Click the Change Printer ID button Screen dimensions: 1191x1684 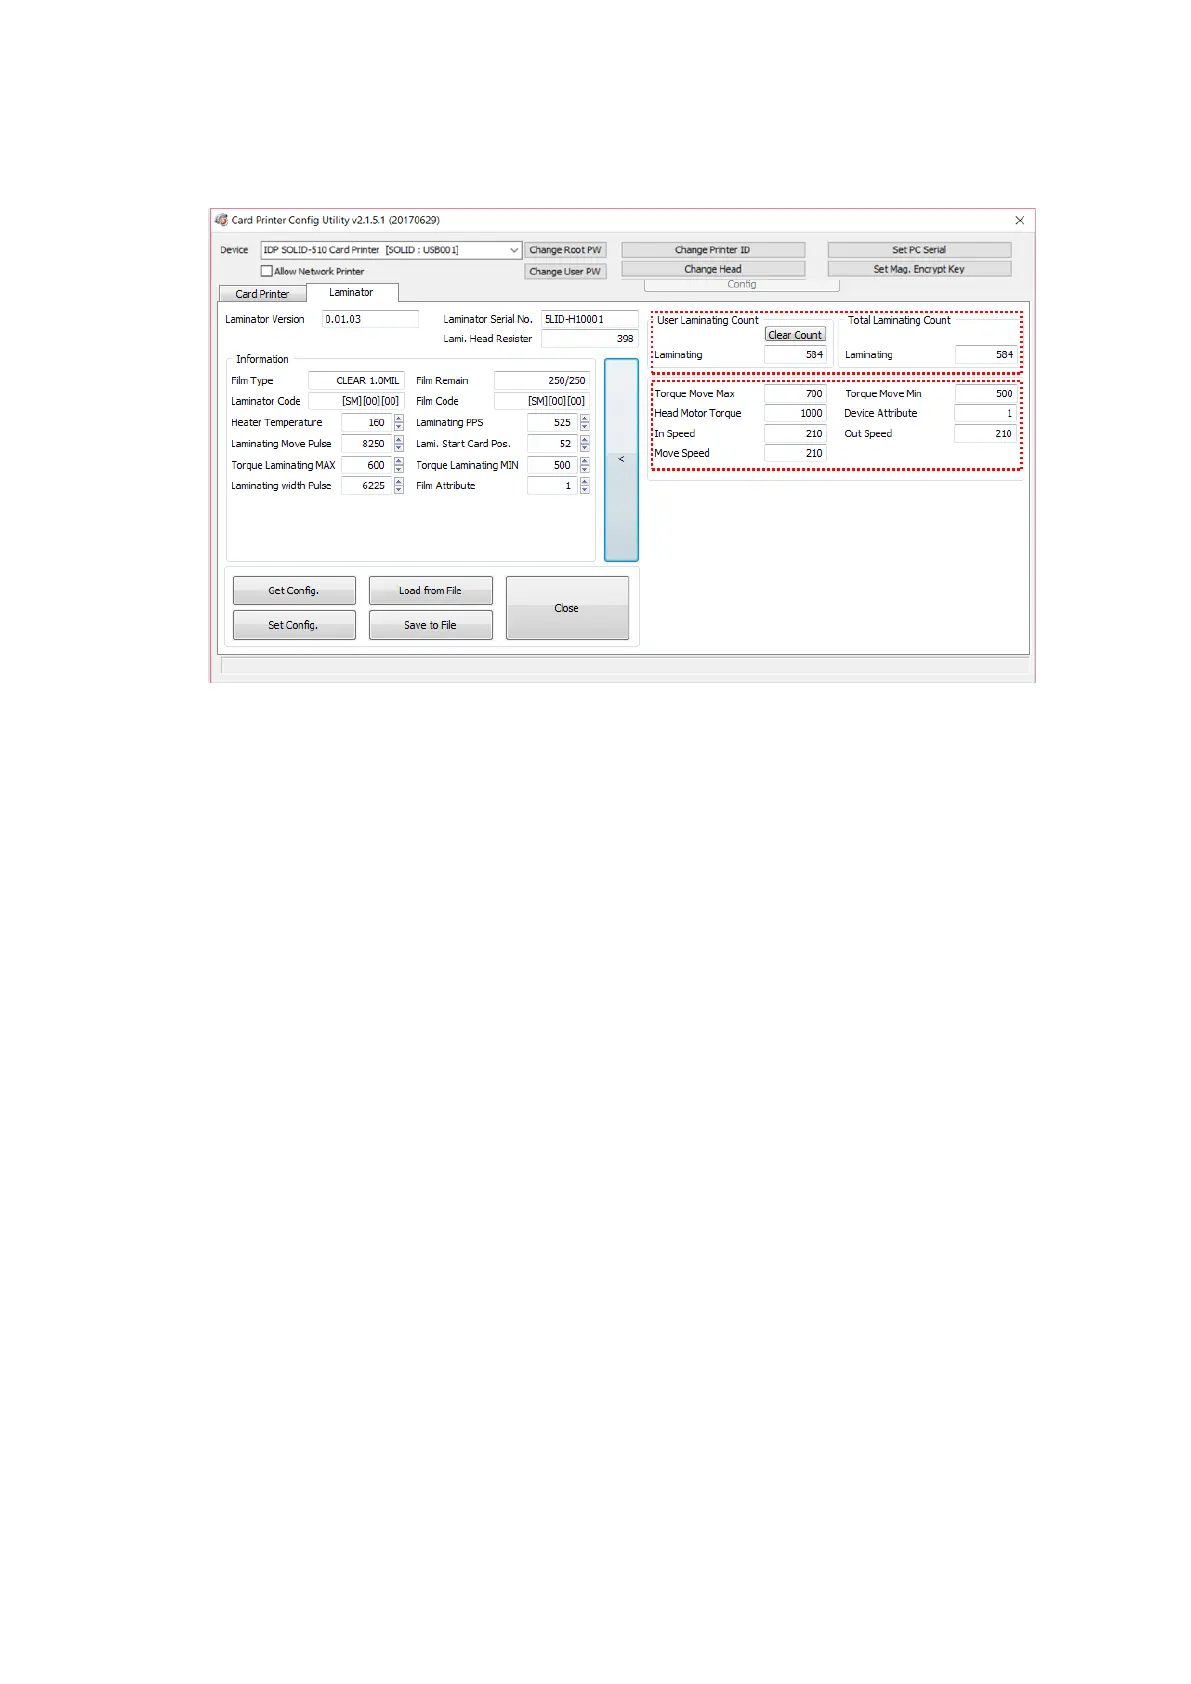pos(713,250)
